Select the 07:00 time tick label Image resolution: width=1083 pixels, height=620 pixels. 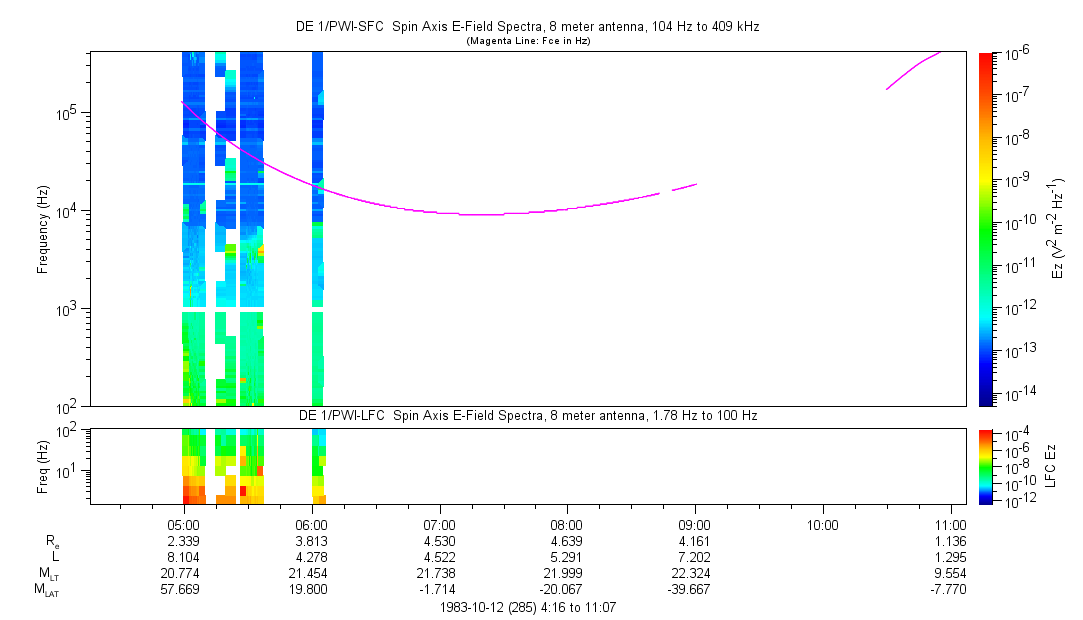pos(440,524)
